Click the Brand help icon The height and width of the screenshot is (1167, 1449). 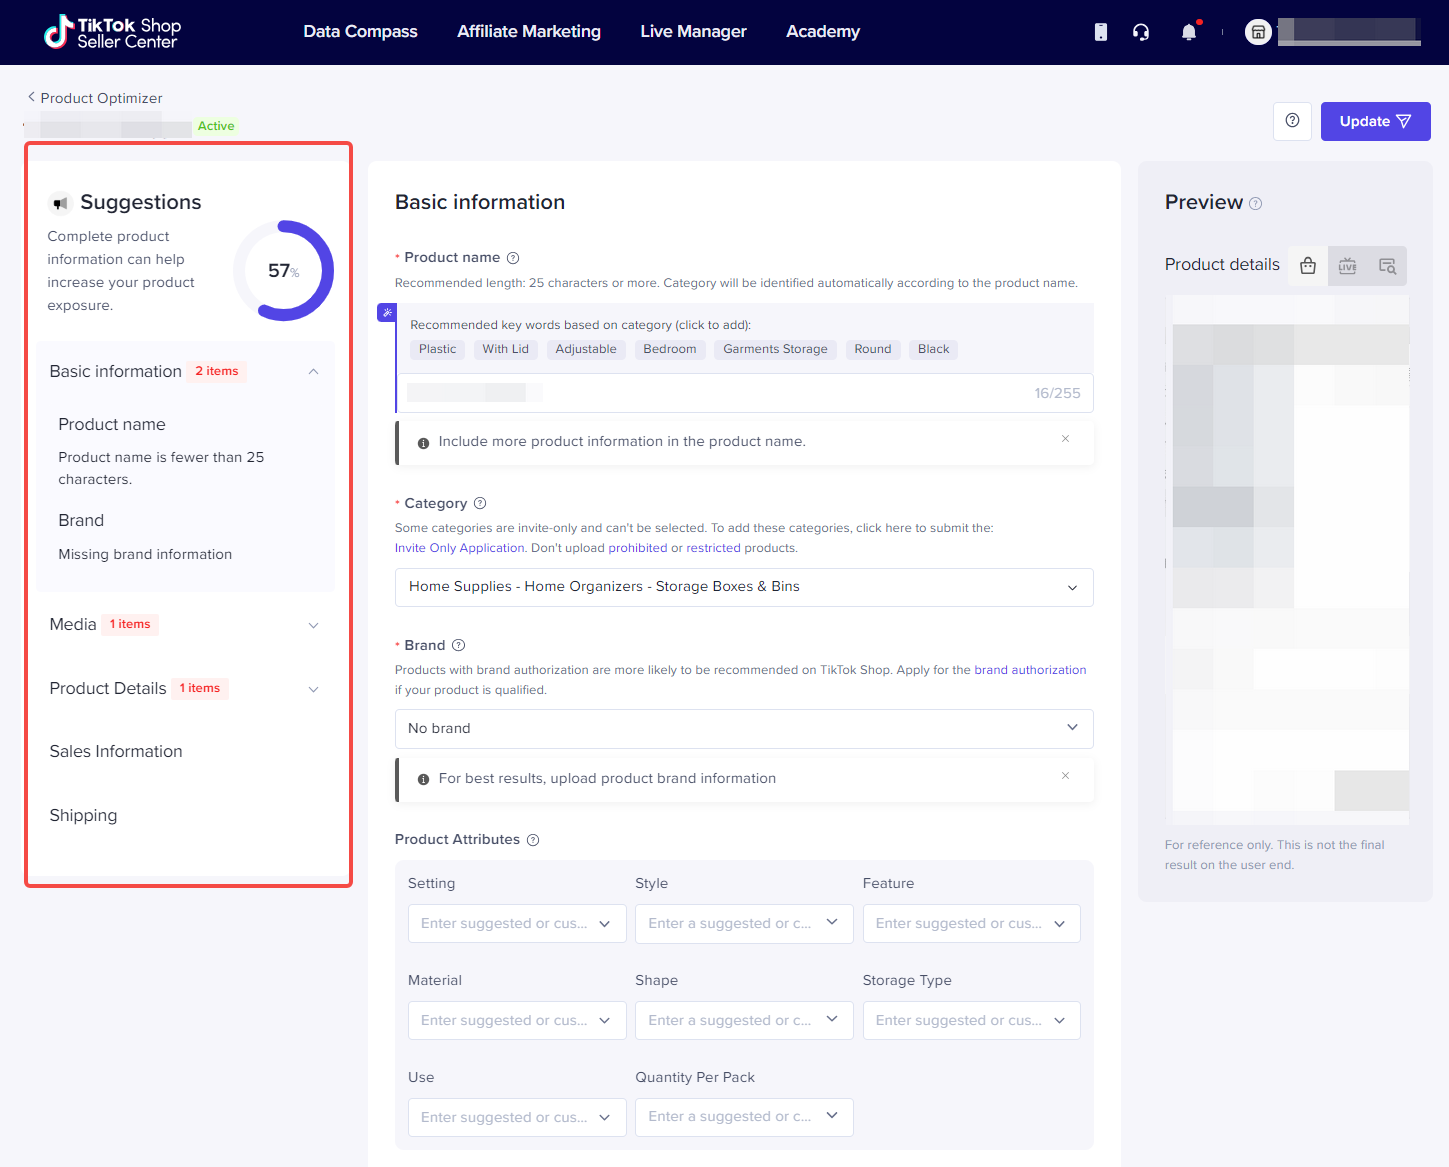pyautogui.click(x=459, y=645)
